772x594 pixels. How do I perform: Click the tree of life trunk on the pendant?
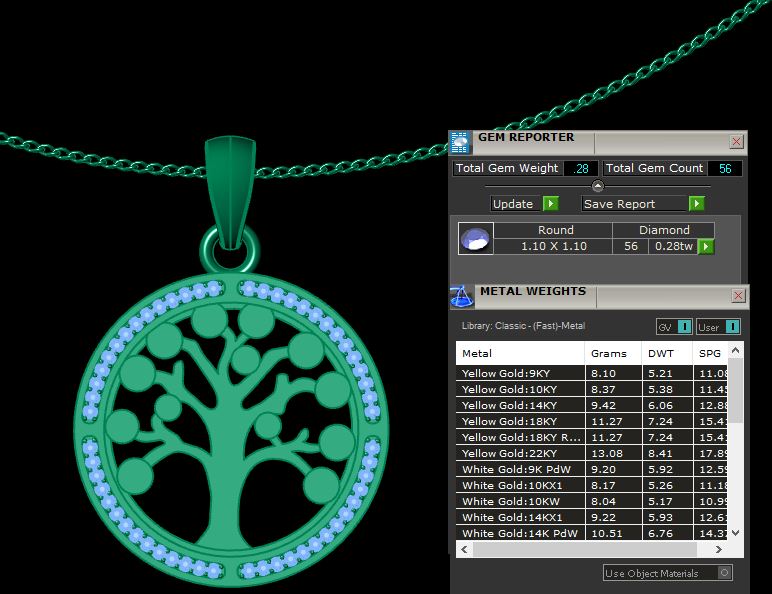pos(227,473)
